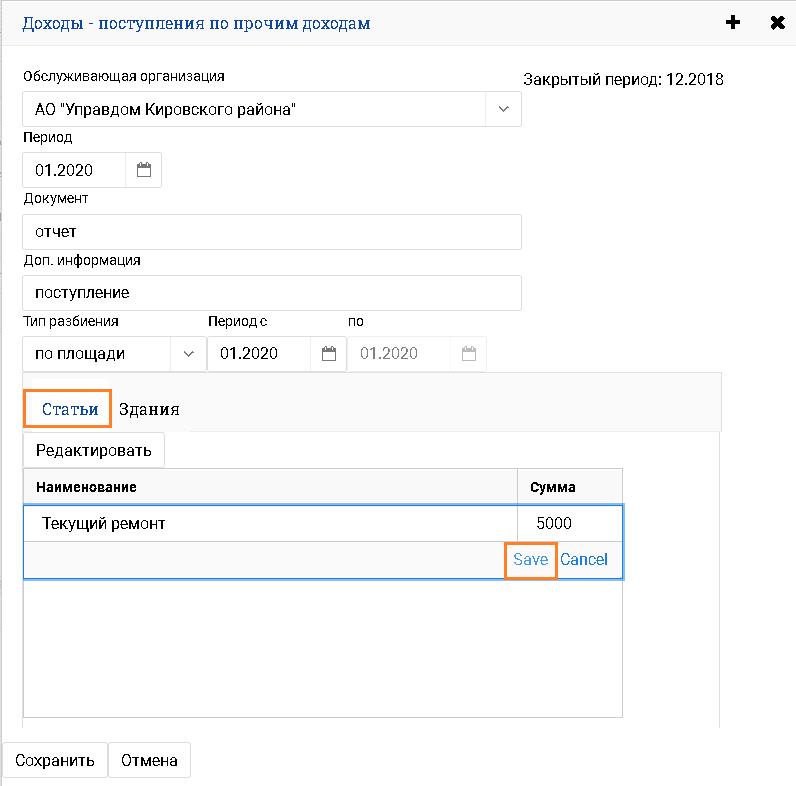
Task: Click the calendar icon of the по date field
Action: pyautogui.click(x=469, y=353)
